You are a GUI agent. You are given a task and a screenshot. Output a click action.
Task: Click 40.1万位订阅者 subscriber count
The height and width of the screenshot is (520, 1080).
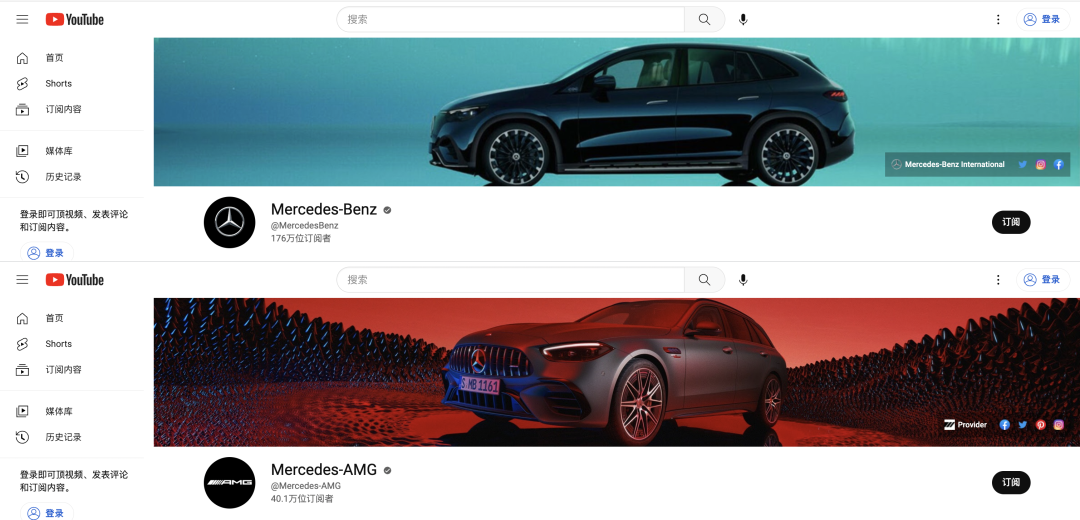(302, 499)
